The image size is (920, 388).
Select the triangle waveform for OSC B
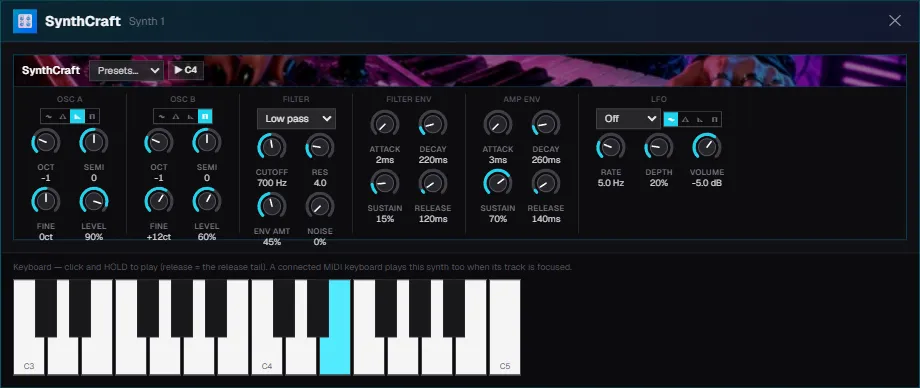175,116
